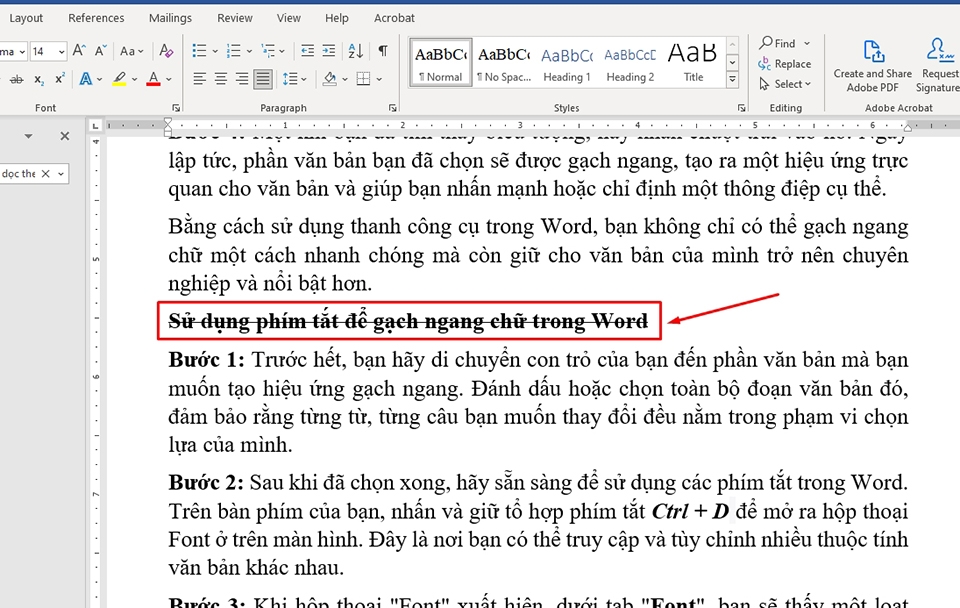The width and height of the screenshot is (960, 608).
Task: Open highlight color dropdown arrow
Action: coord(134,80)
